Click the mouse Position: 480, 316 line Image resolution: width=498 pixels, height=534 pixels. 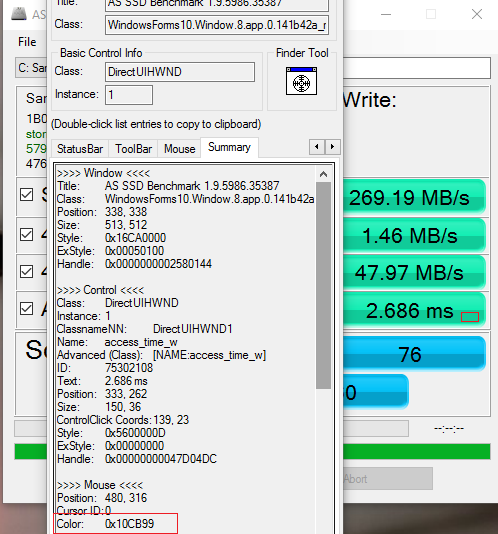102,498
